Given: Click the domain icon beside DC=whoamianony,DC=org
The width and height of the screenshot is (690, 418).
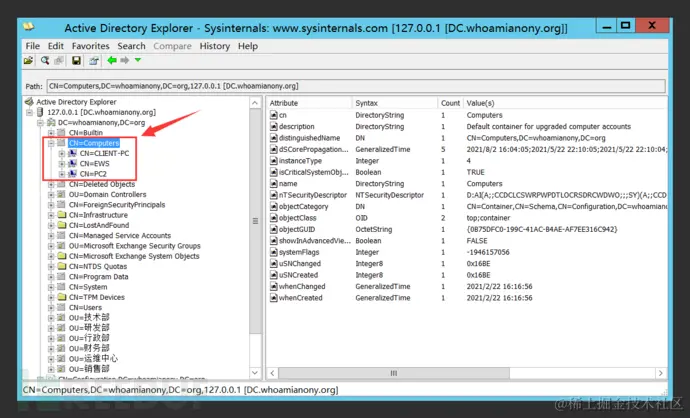Looking at the screenshot, I should (51, 122).
